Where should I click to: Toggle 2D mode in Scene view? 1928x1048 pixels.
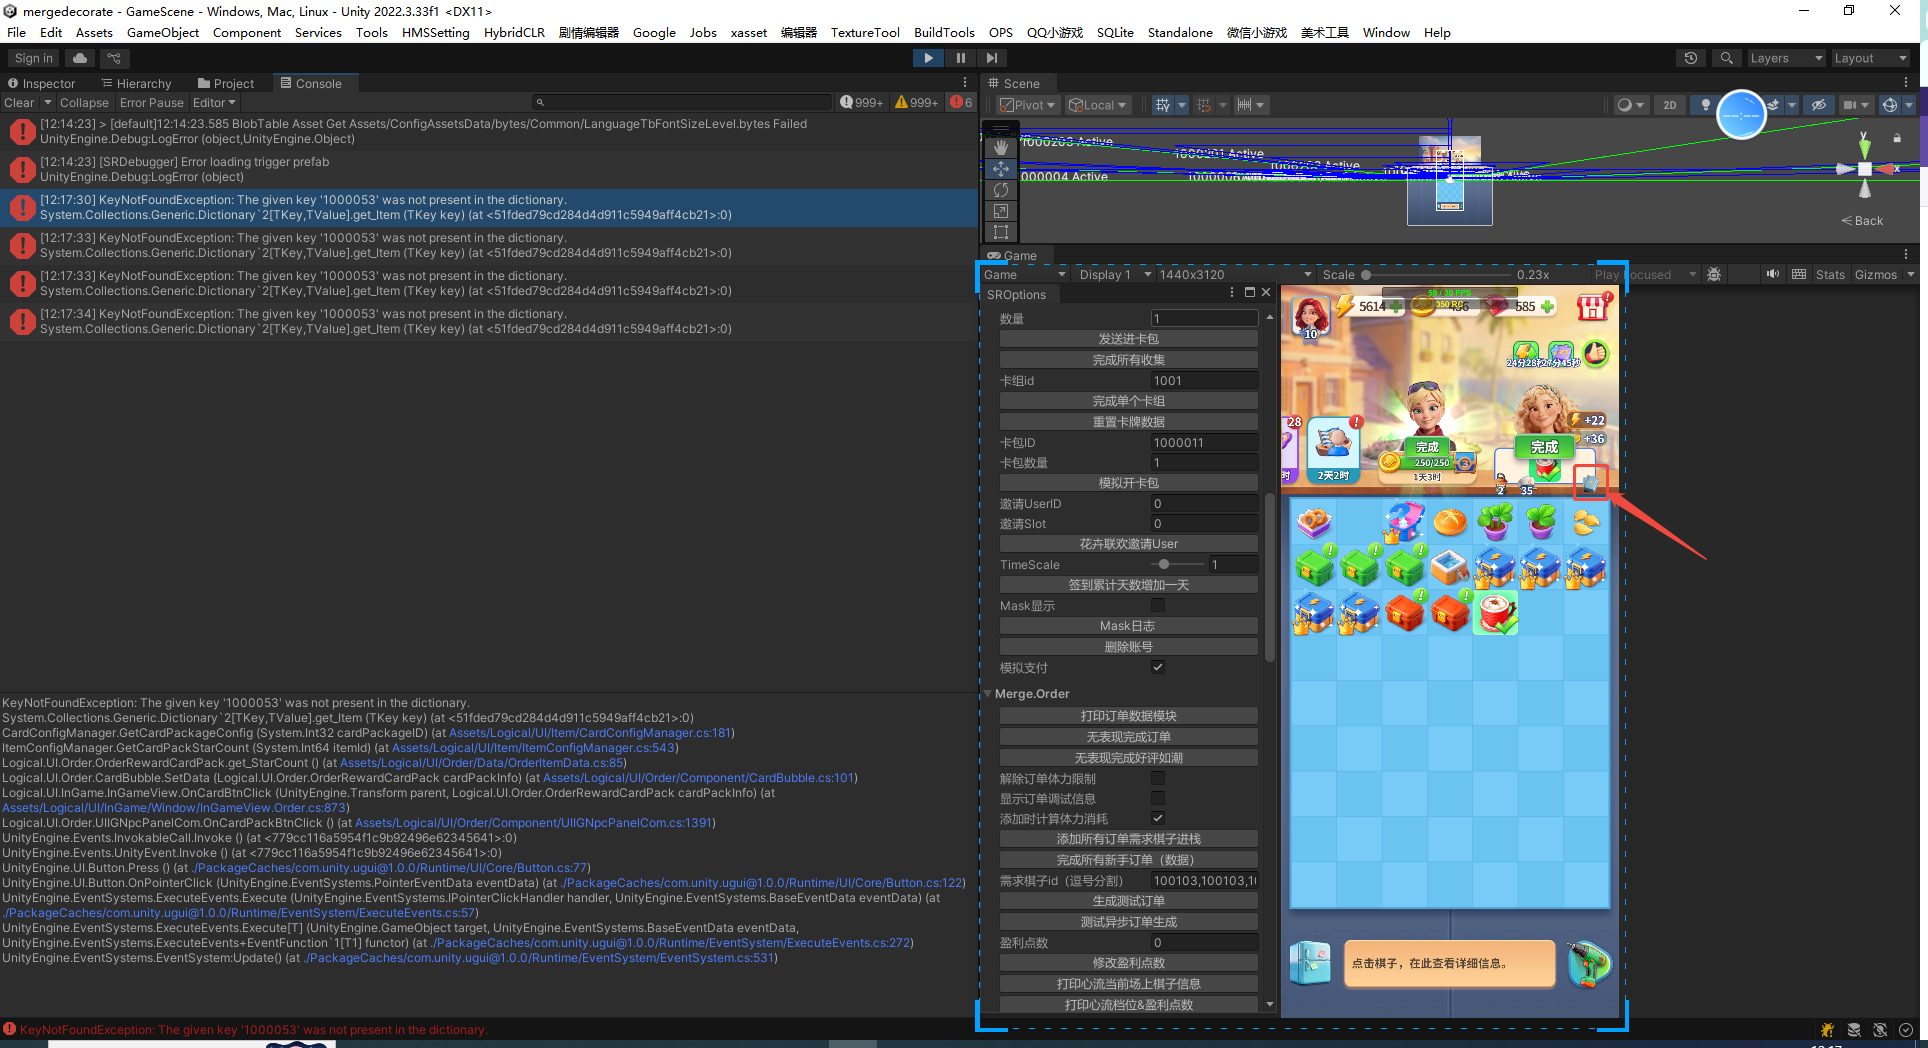[1669, 105]
